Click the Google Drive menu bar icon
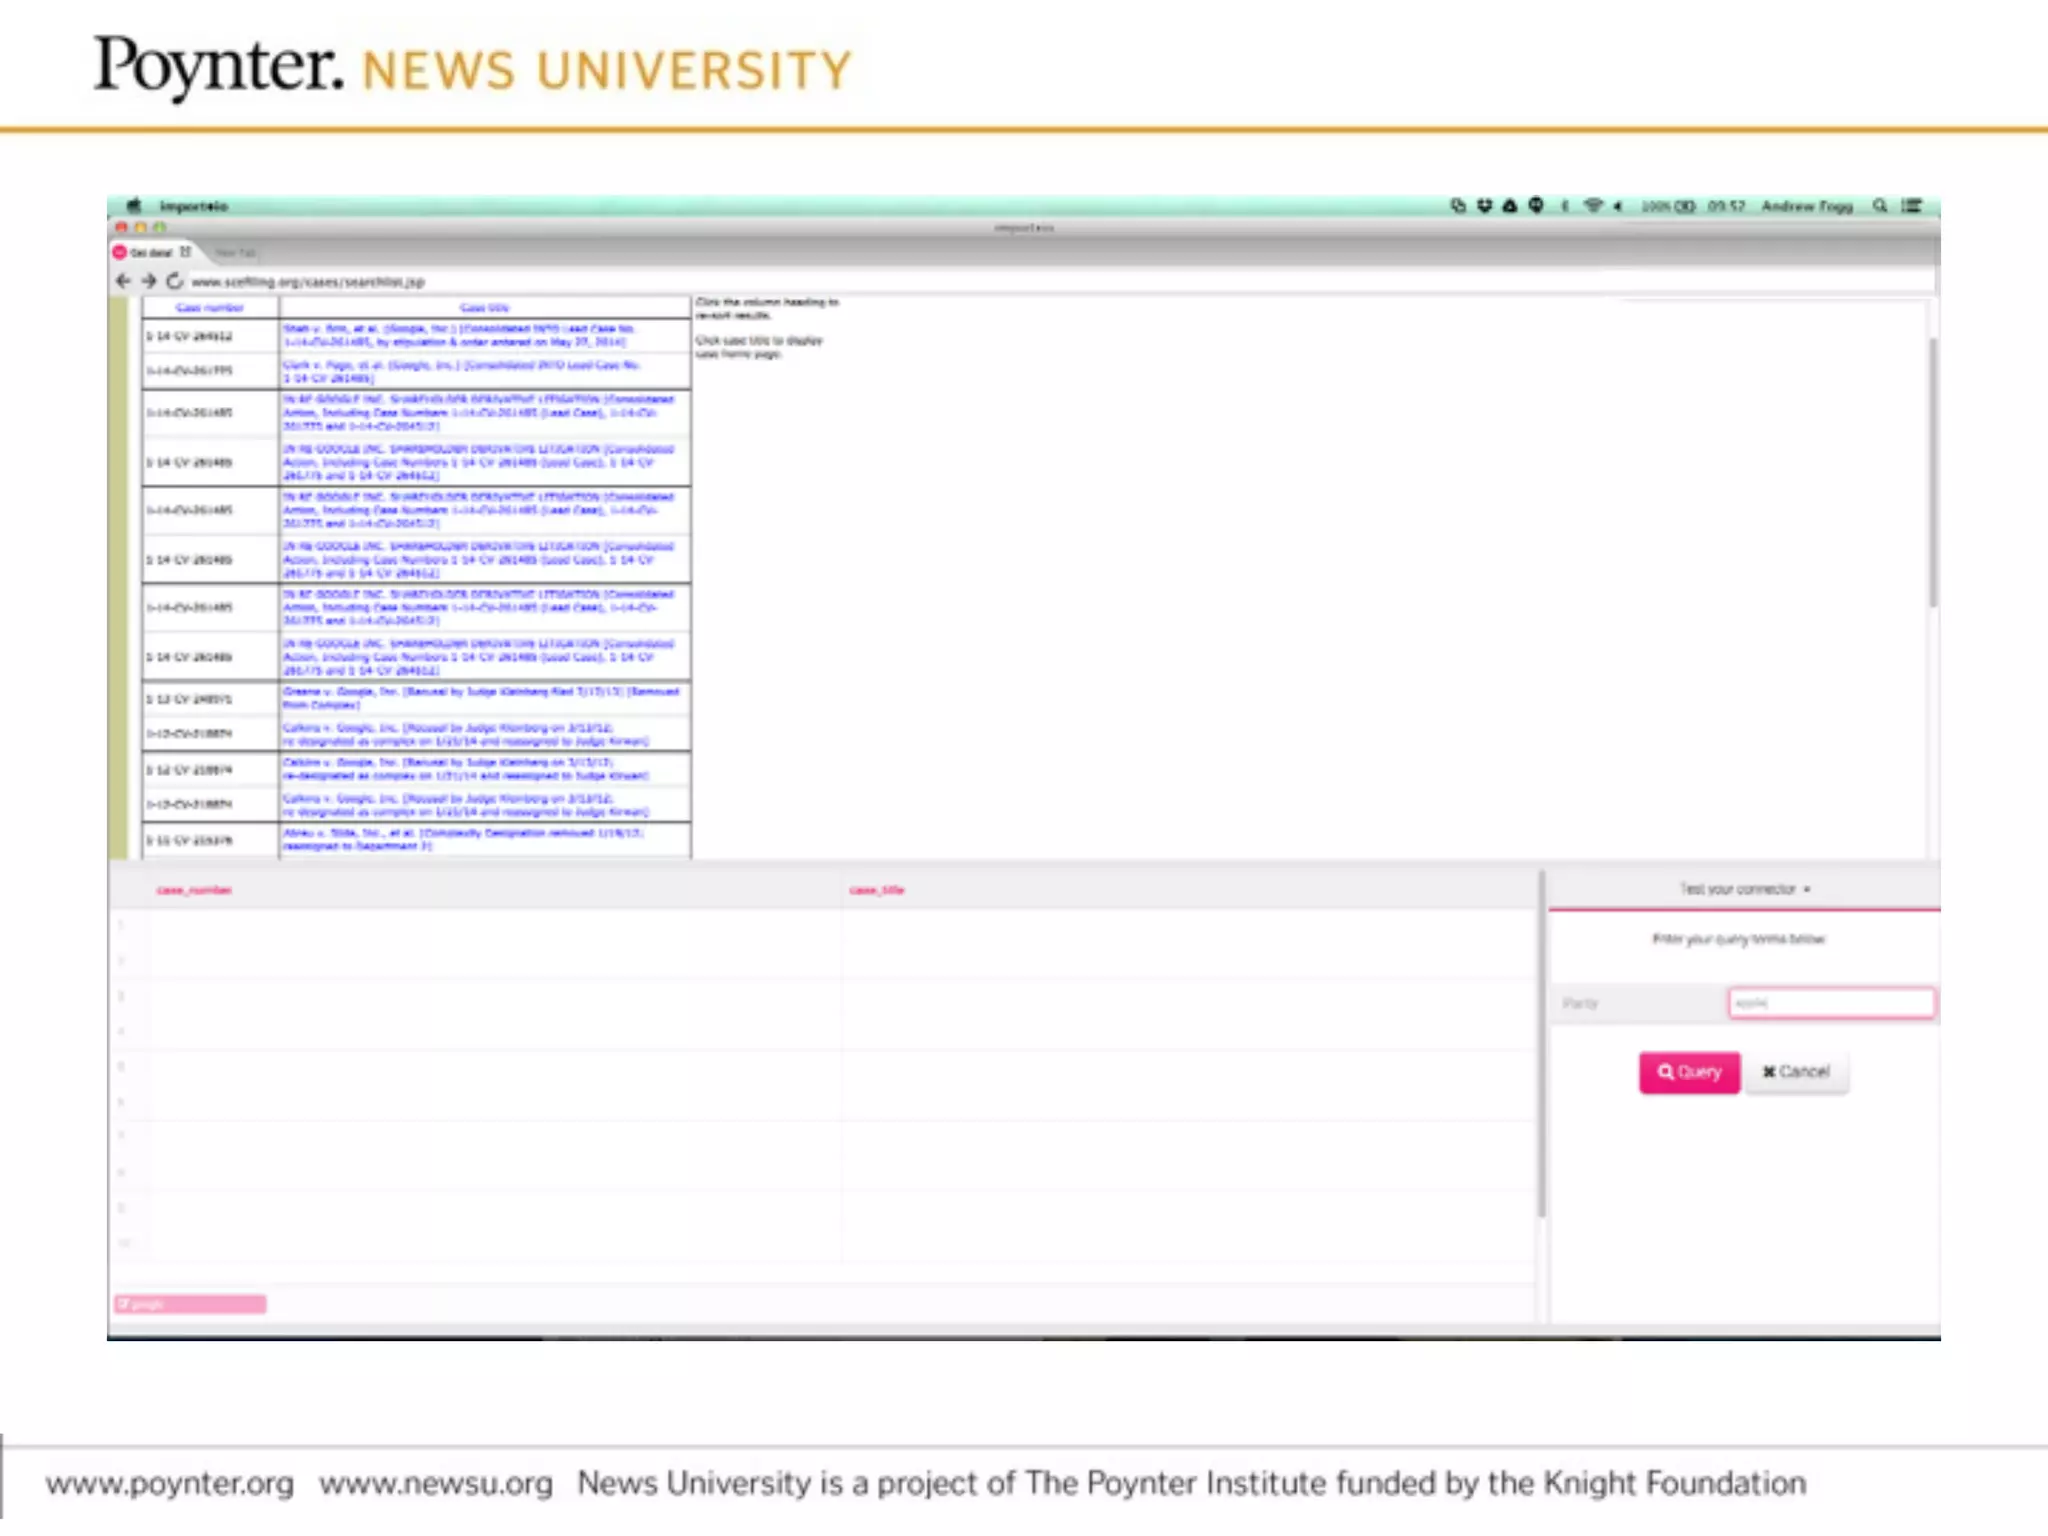 point(1510,206)
